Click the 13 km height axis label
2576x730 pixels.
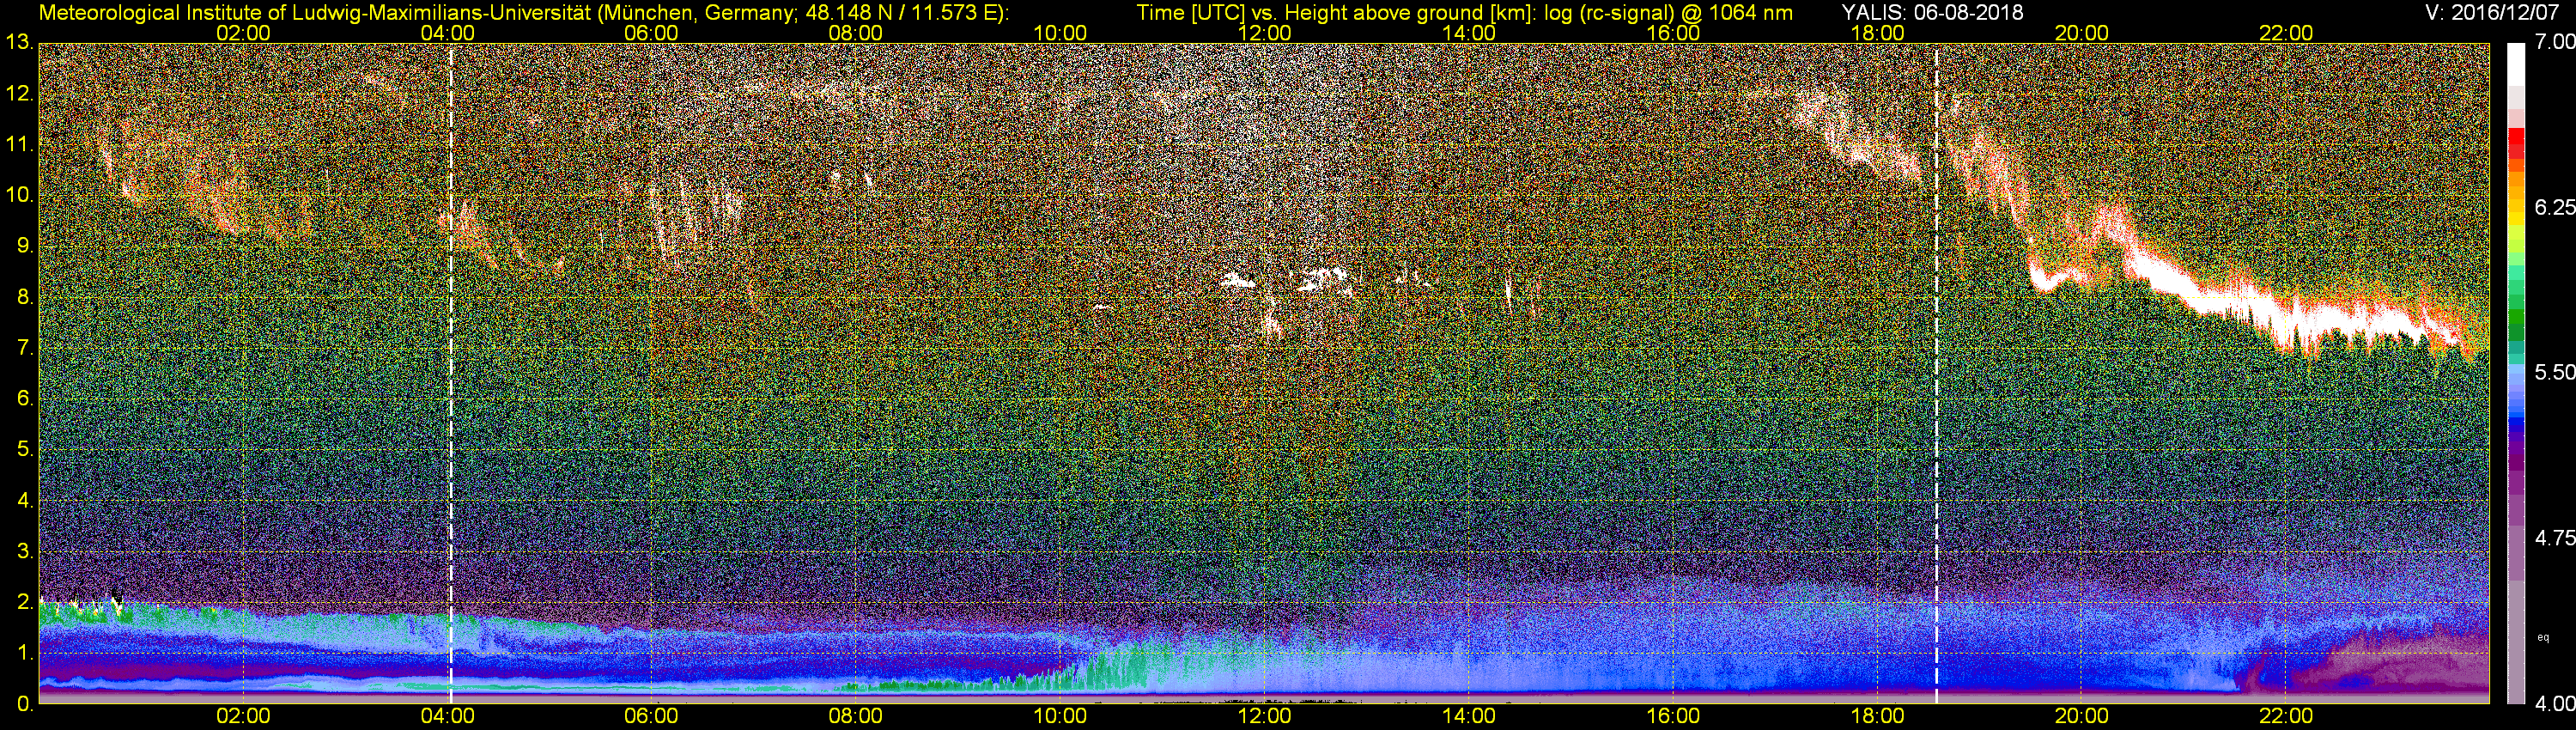[x=20, y=42]
